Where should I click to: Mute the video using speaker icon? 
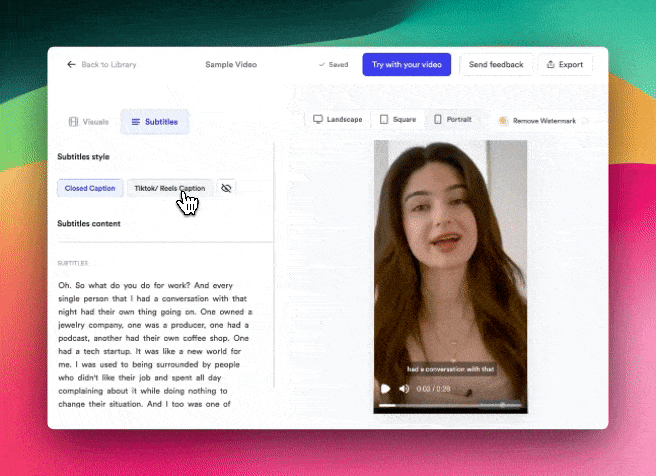404,389
